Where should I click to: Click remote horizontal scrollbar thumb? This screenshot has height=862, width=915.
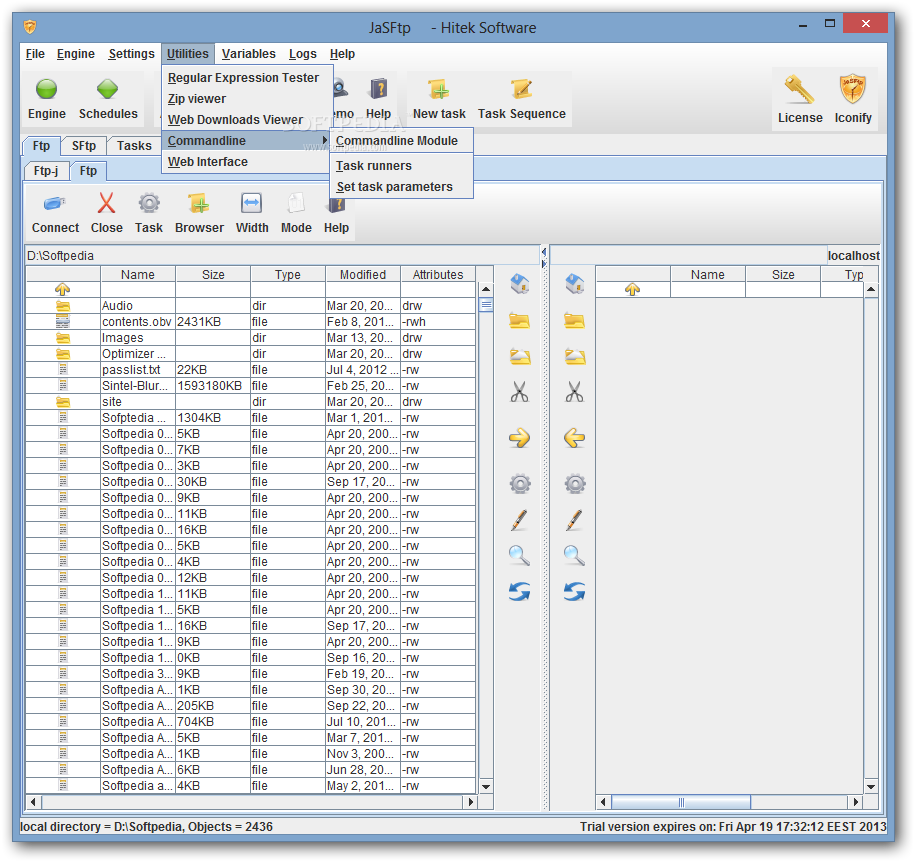681,802
